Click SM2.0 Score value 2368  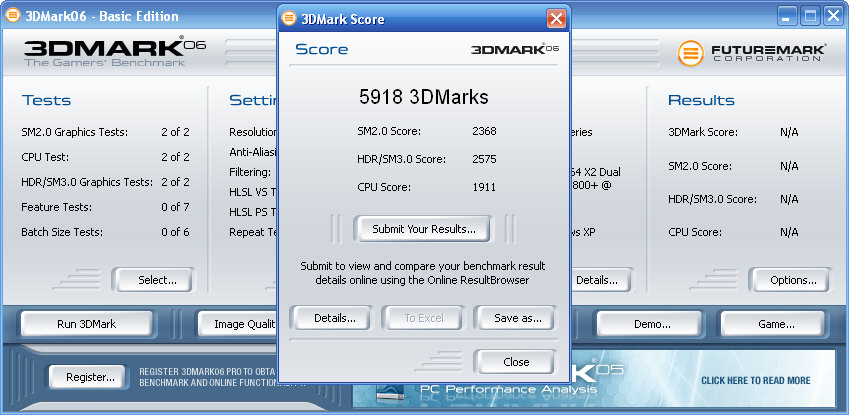[484, 131]
